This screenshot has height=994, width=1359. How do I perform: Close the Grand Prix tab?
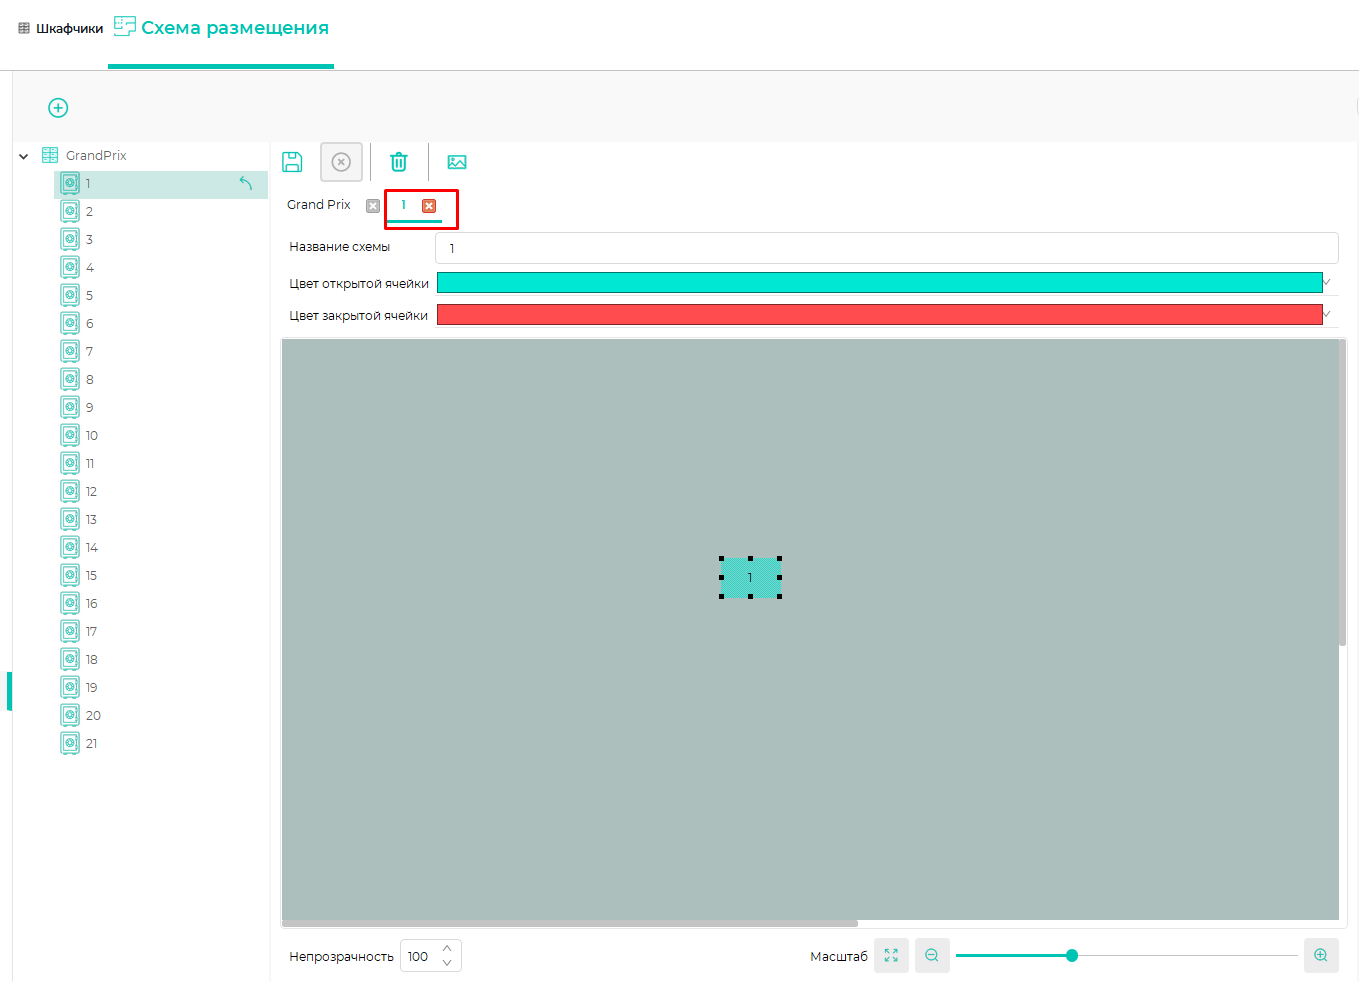tap(373, 206)
